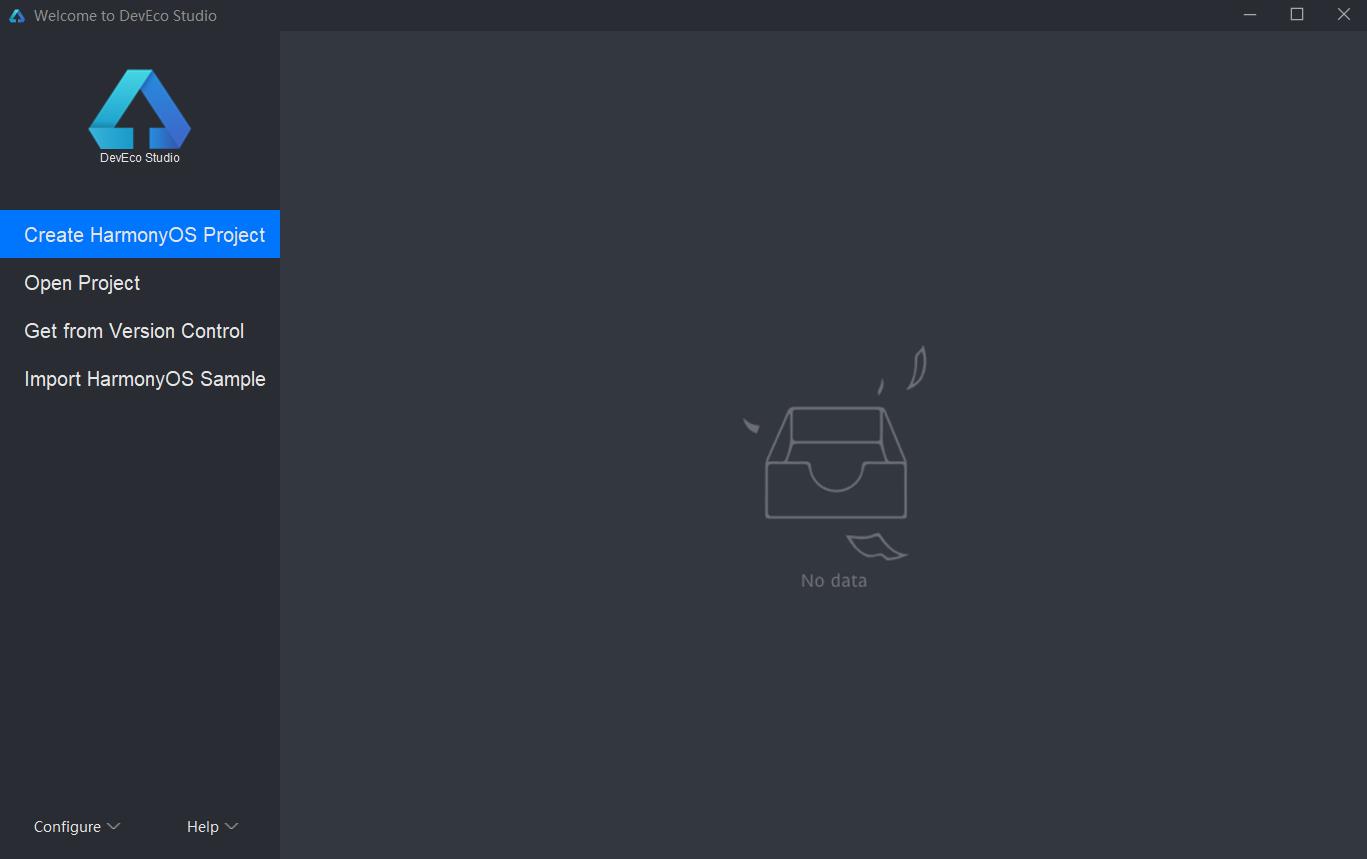Maximize the DevEco Studio window

point(1297,15)
